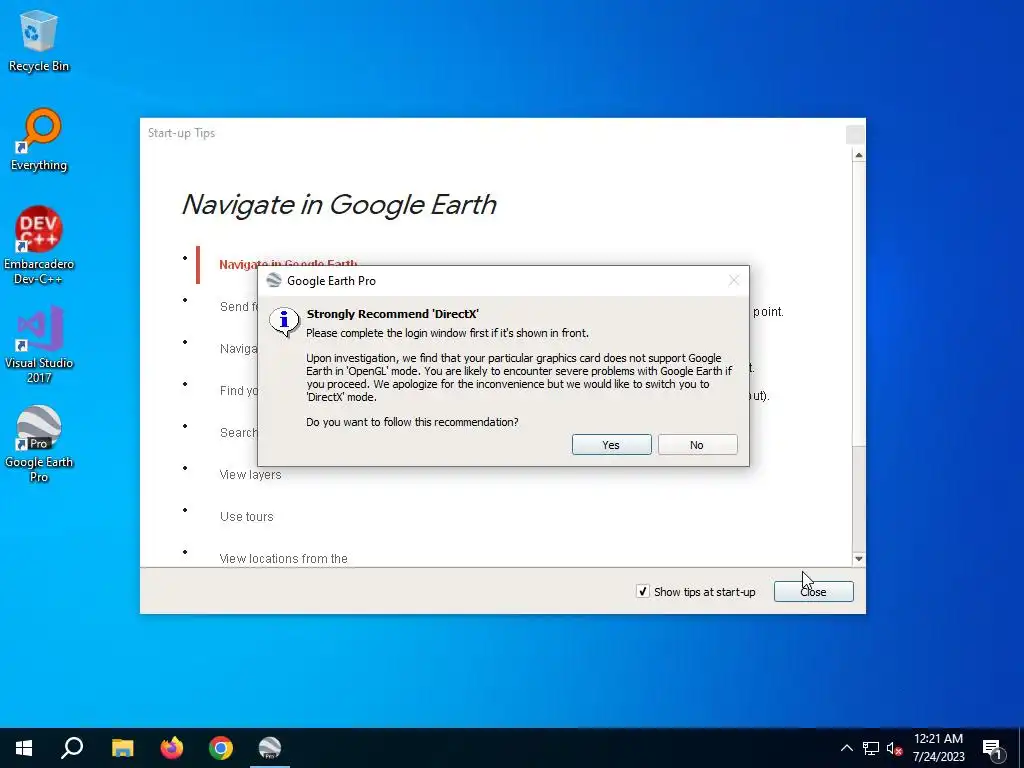This screenshot has width=1024, height=768.
Task: Select the Google Earth Pro desktop shortcut
Action: pos(39,444)
